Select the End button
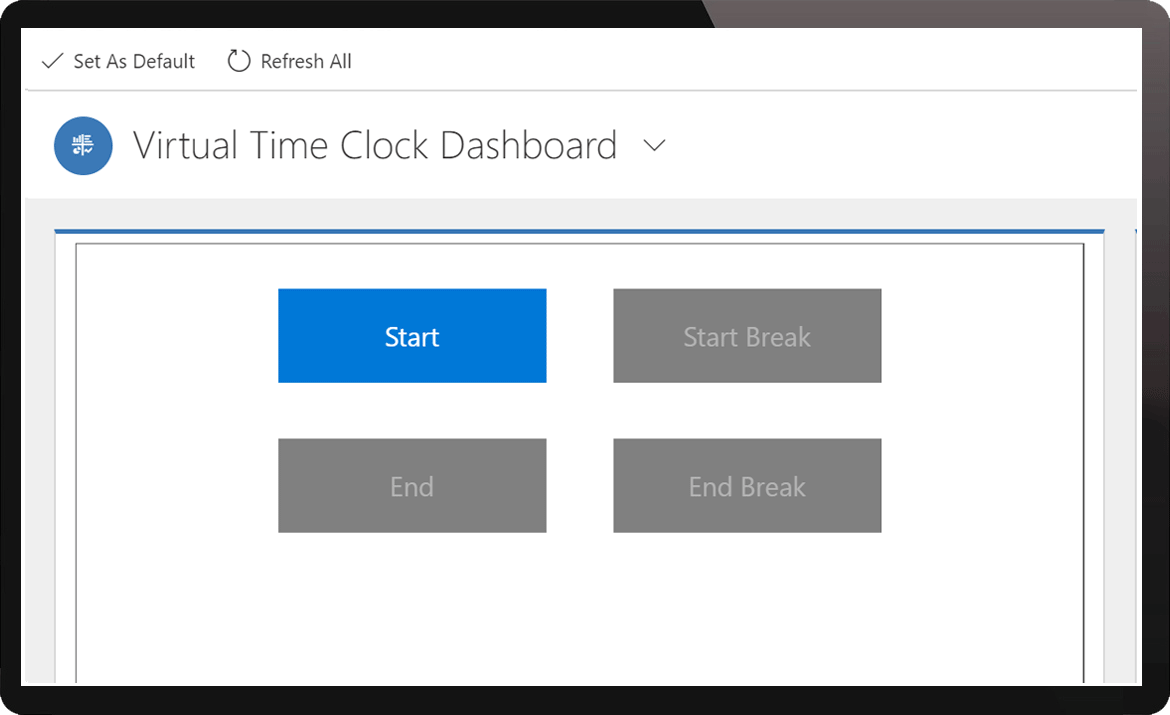Viewport: 1170px width, 715px height. [412, 486]
